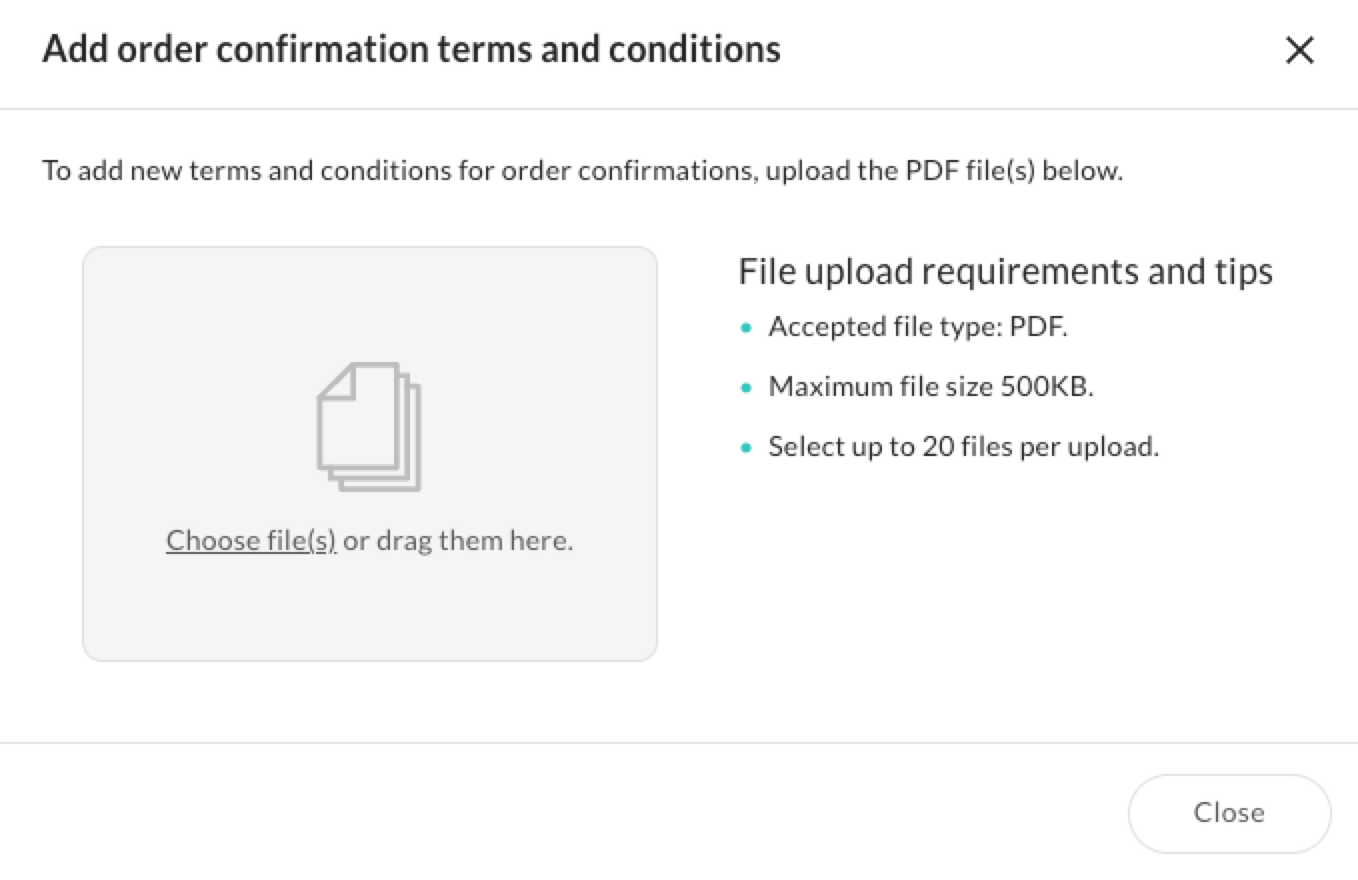
Task: Click the underlined Choose file(s) label
Action: pyautogui.click(x=250, y=539)
